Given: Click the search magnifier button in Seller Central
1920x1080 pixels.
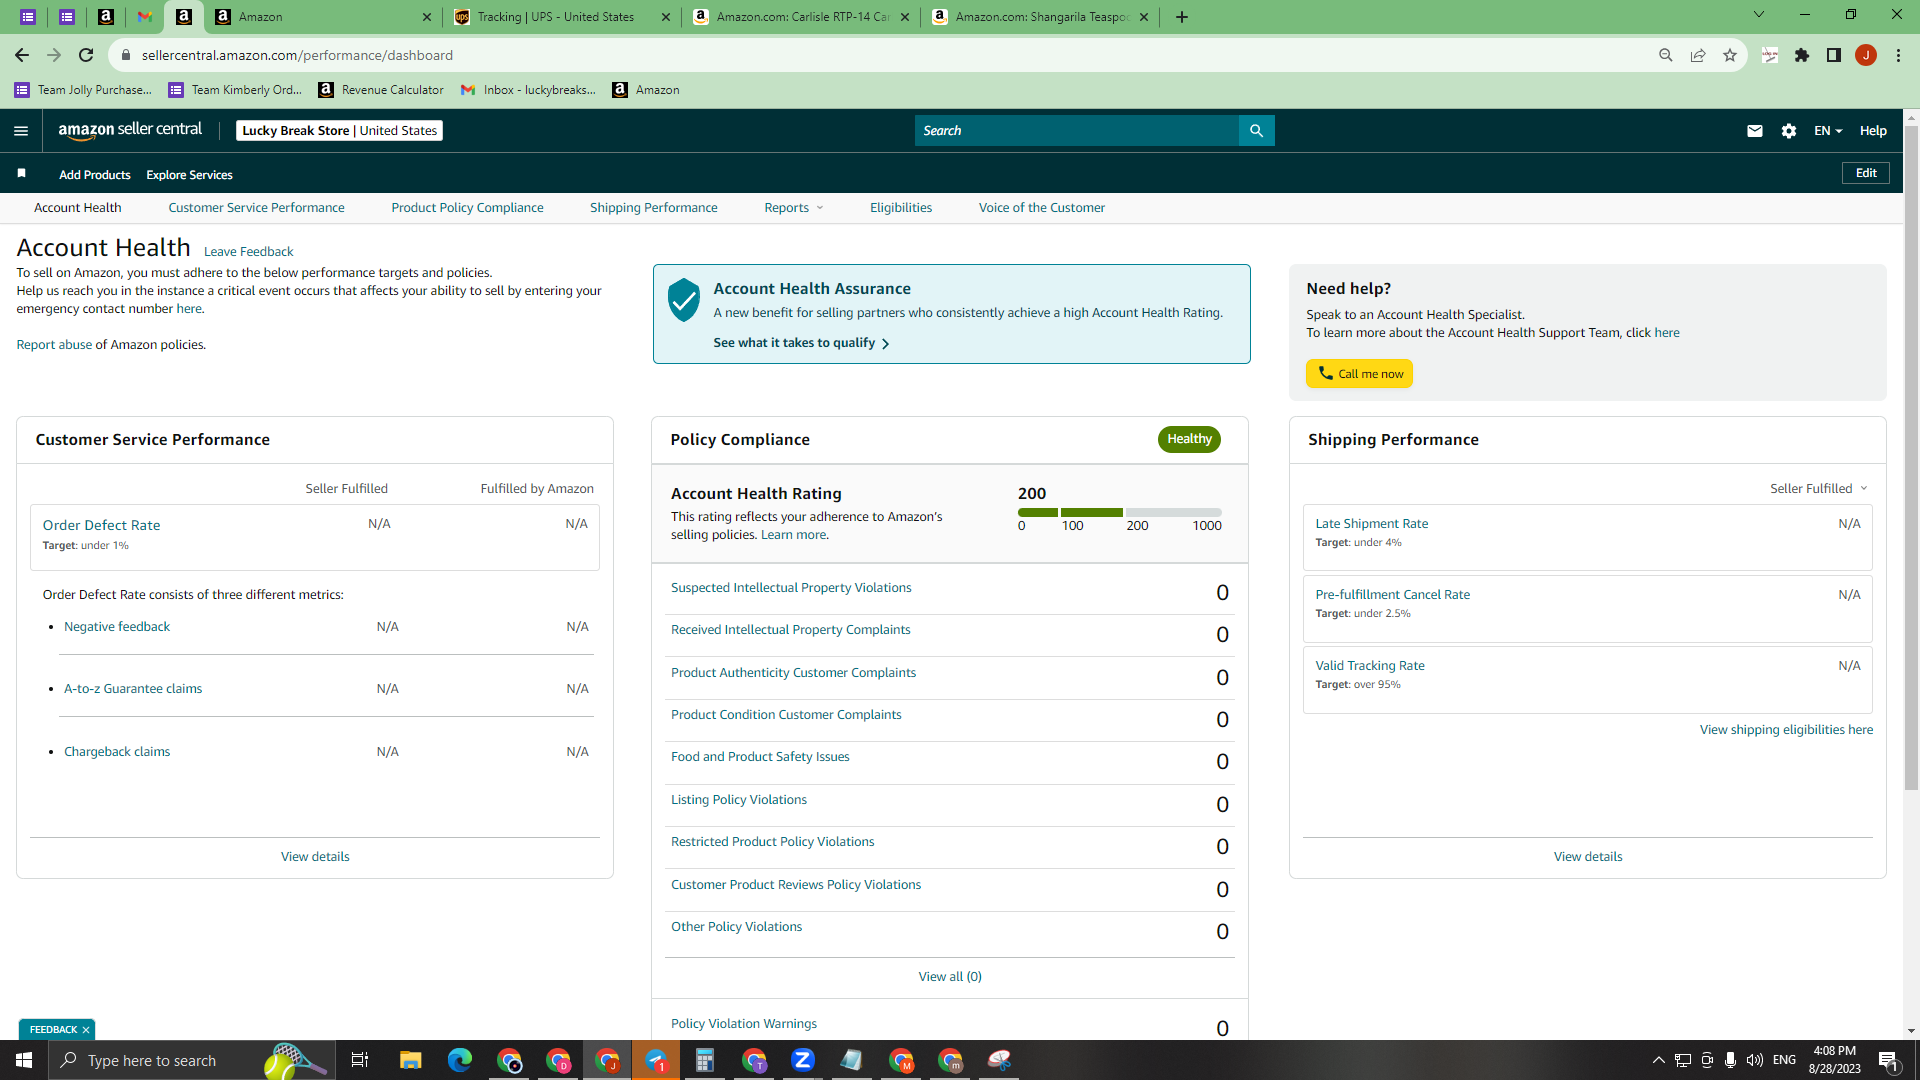Looking at the screenshot, I should pyautogui.click(x=1256, y=131).
